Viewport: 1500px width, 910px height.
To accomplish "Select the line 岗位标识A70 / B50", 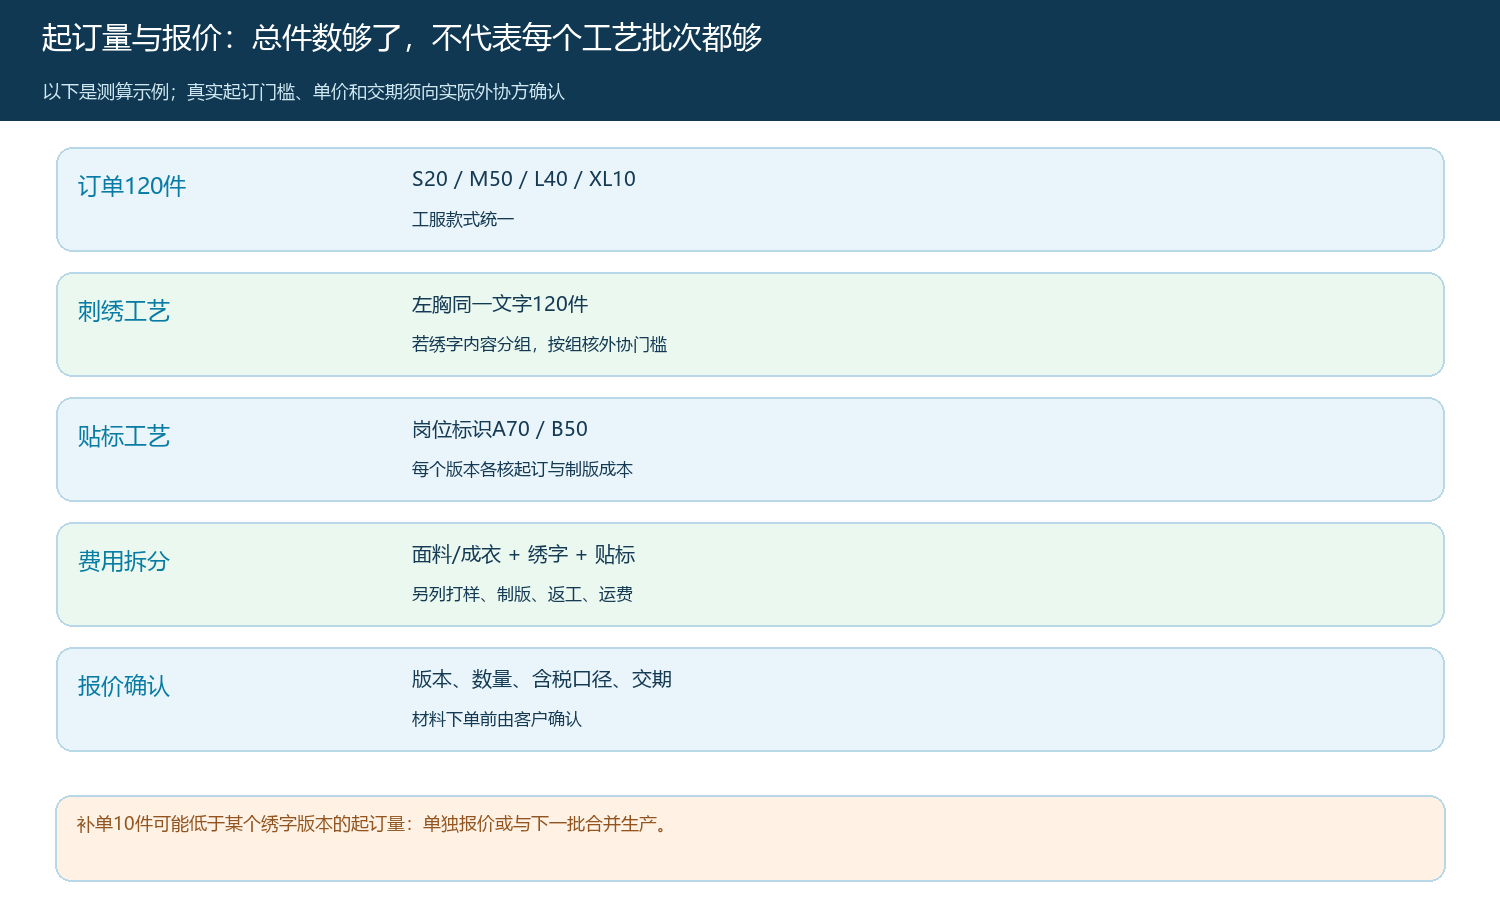I will (500, 429).
